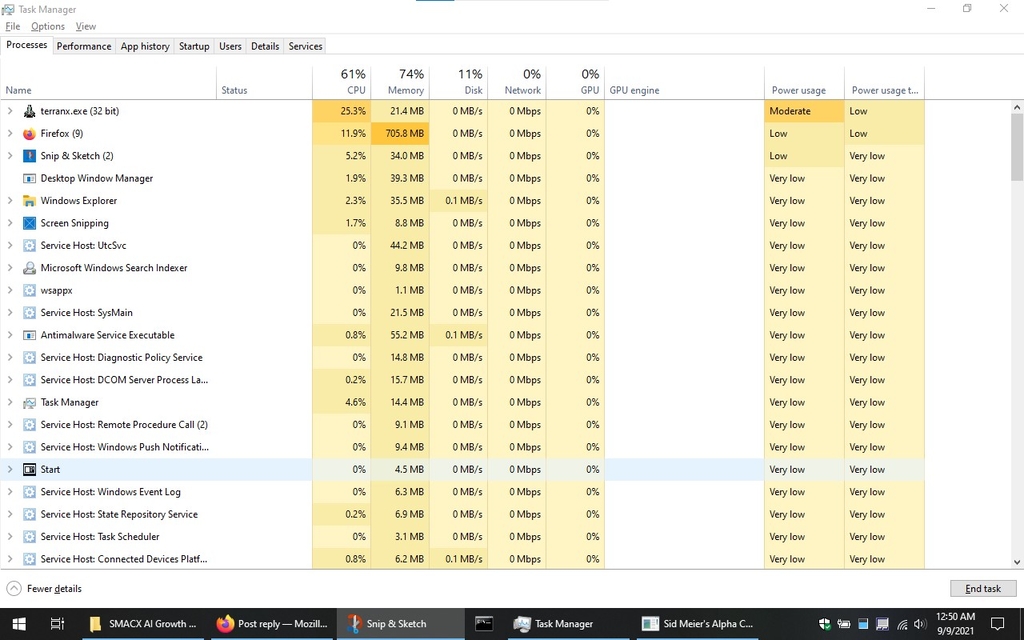Expand Service Host: UtcSvc entry
The height and width of the screenshot is (640, 1024).
[10, 246]
